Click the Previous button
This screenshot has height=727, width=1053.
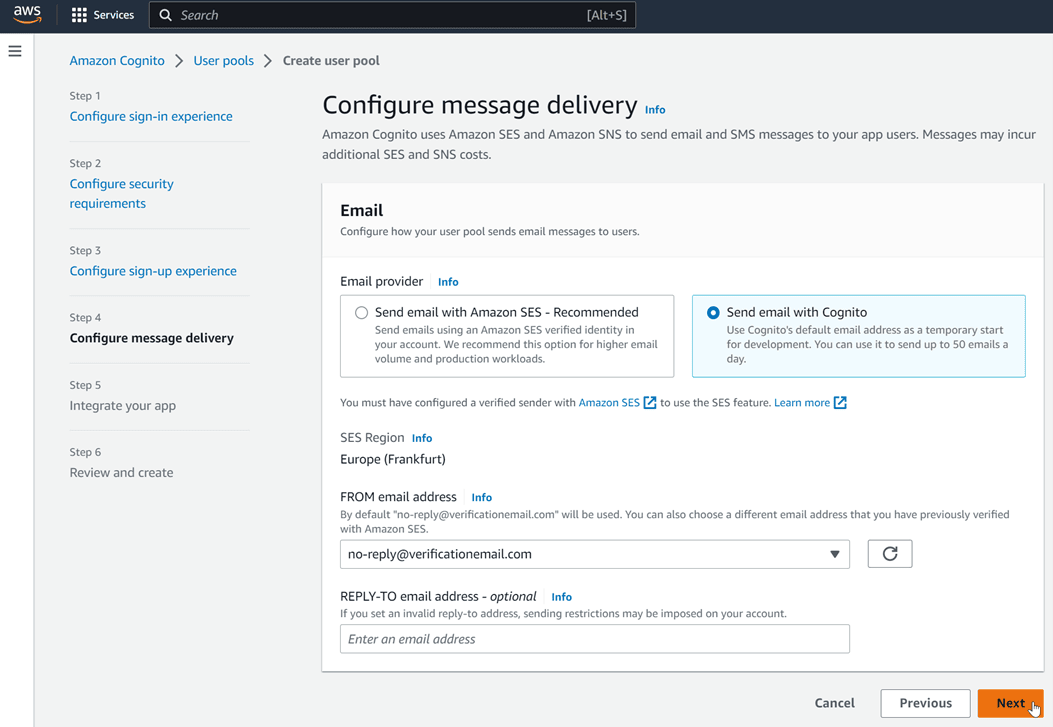[x=924, y=703]
